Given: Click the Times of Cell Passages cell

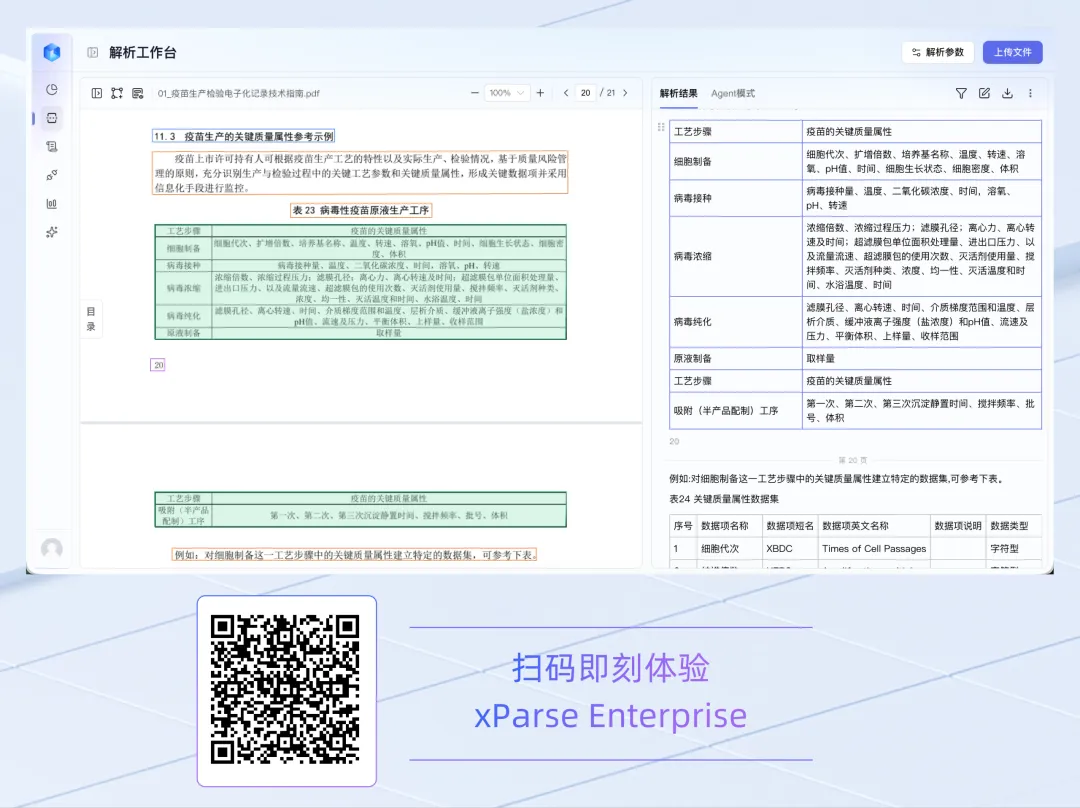Looking at the screenshot, I should point(873,548).
